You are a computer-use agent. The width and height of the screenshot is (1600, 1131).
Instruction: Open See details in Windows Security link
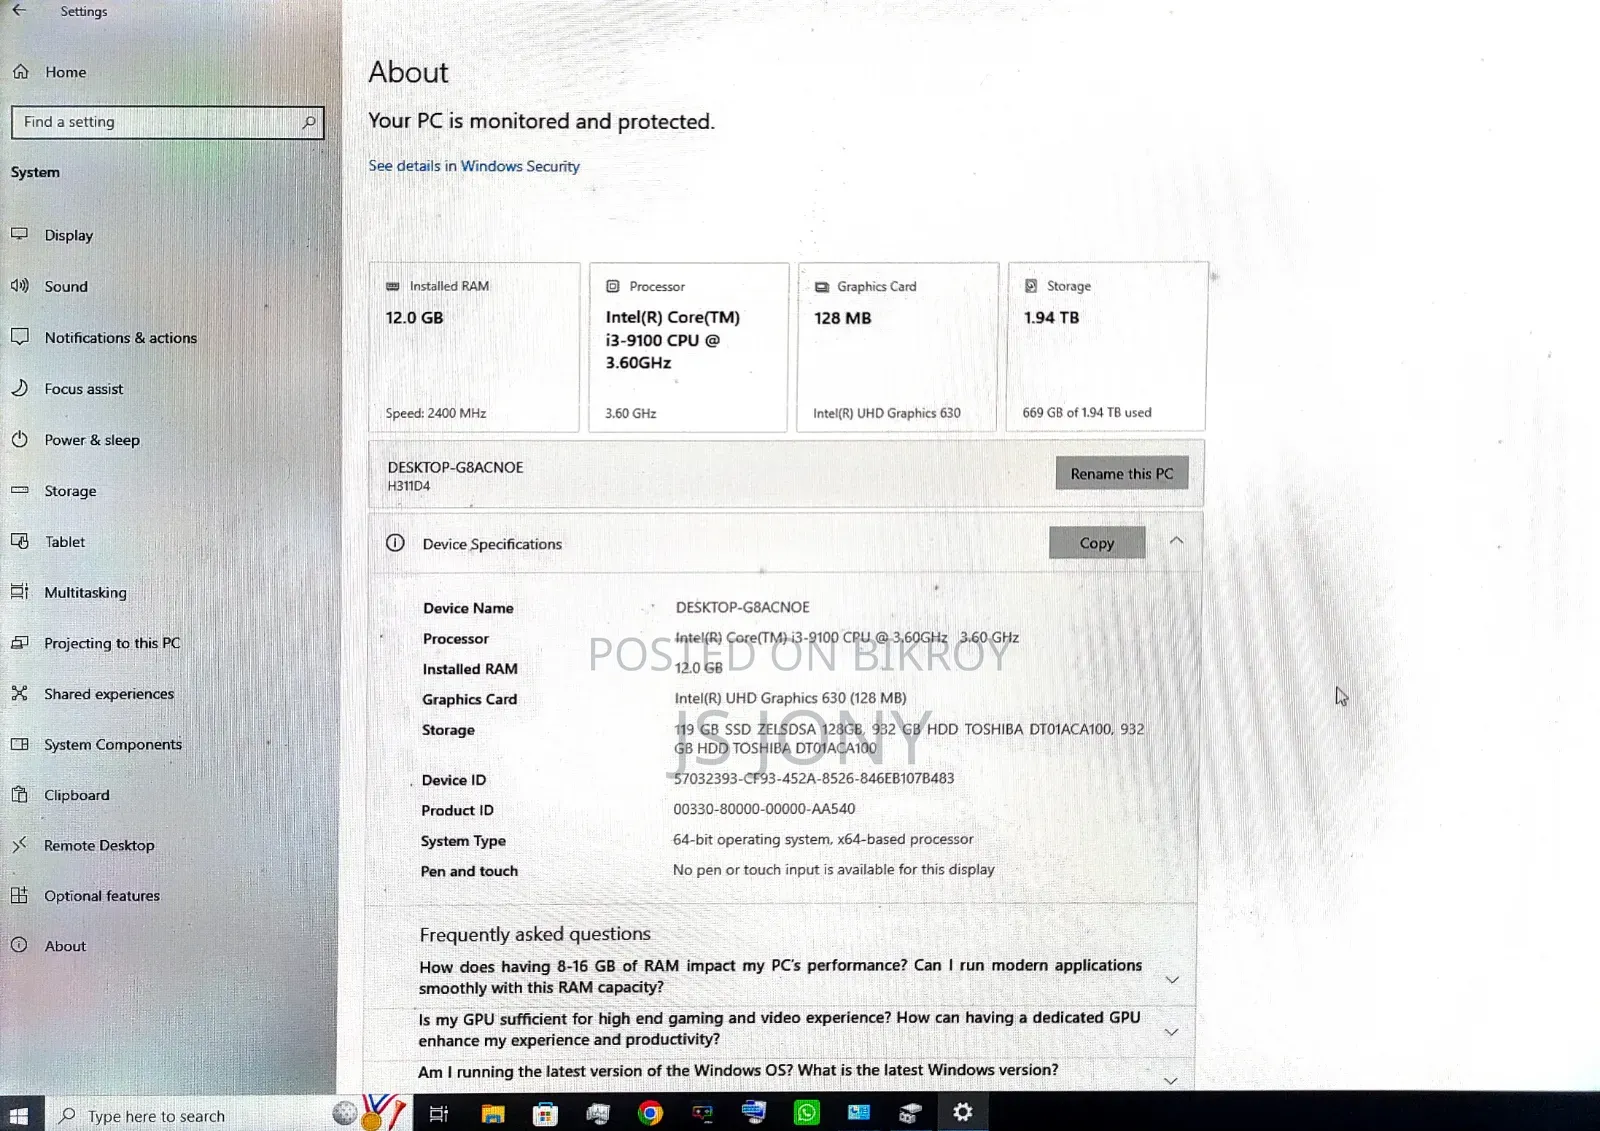pos(474,166)
